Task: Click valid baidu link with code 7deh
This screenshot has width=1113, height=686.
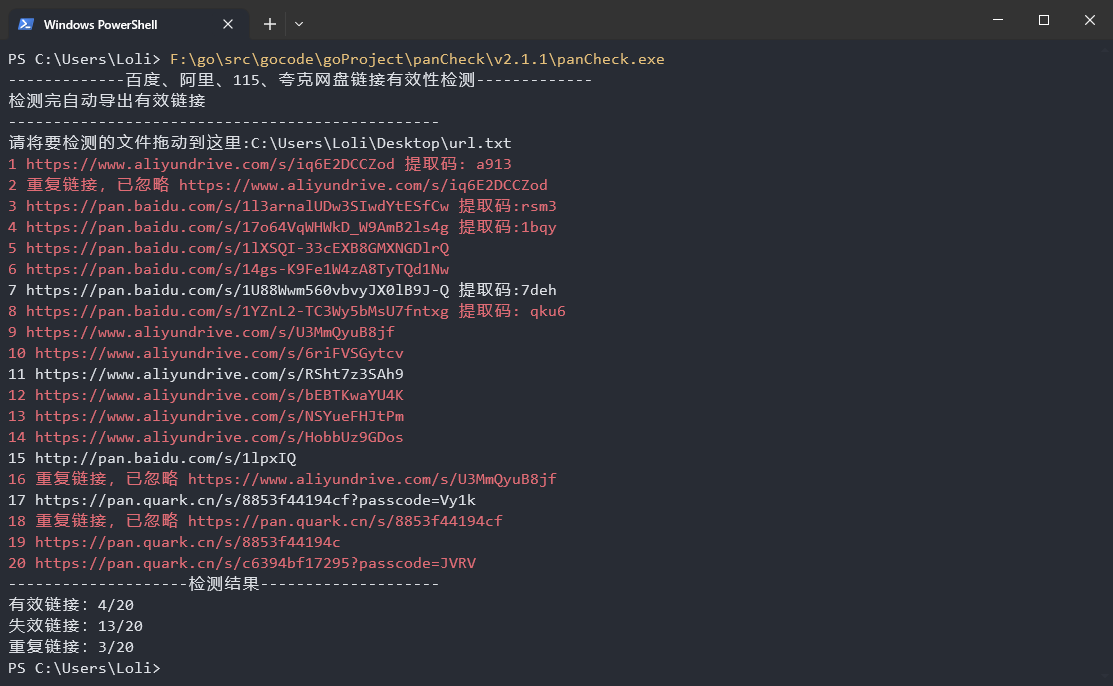Action: click(x=291, y=290)
